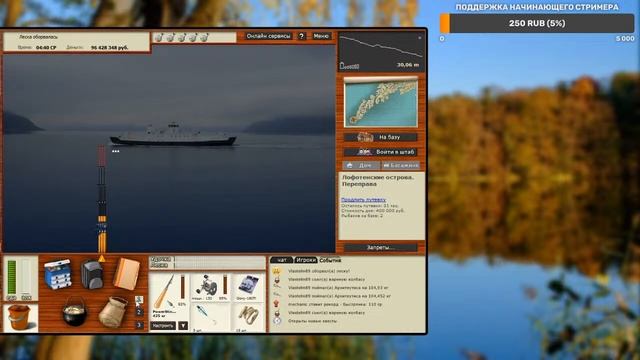Screen dimensions: 640x360
Task: Switch to tackle set 2
Action: point(139,312)
